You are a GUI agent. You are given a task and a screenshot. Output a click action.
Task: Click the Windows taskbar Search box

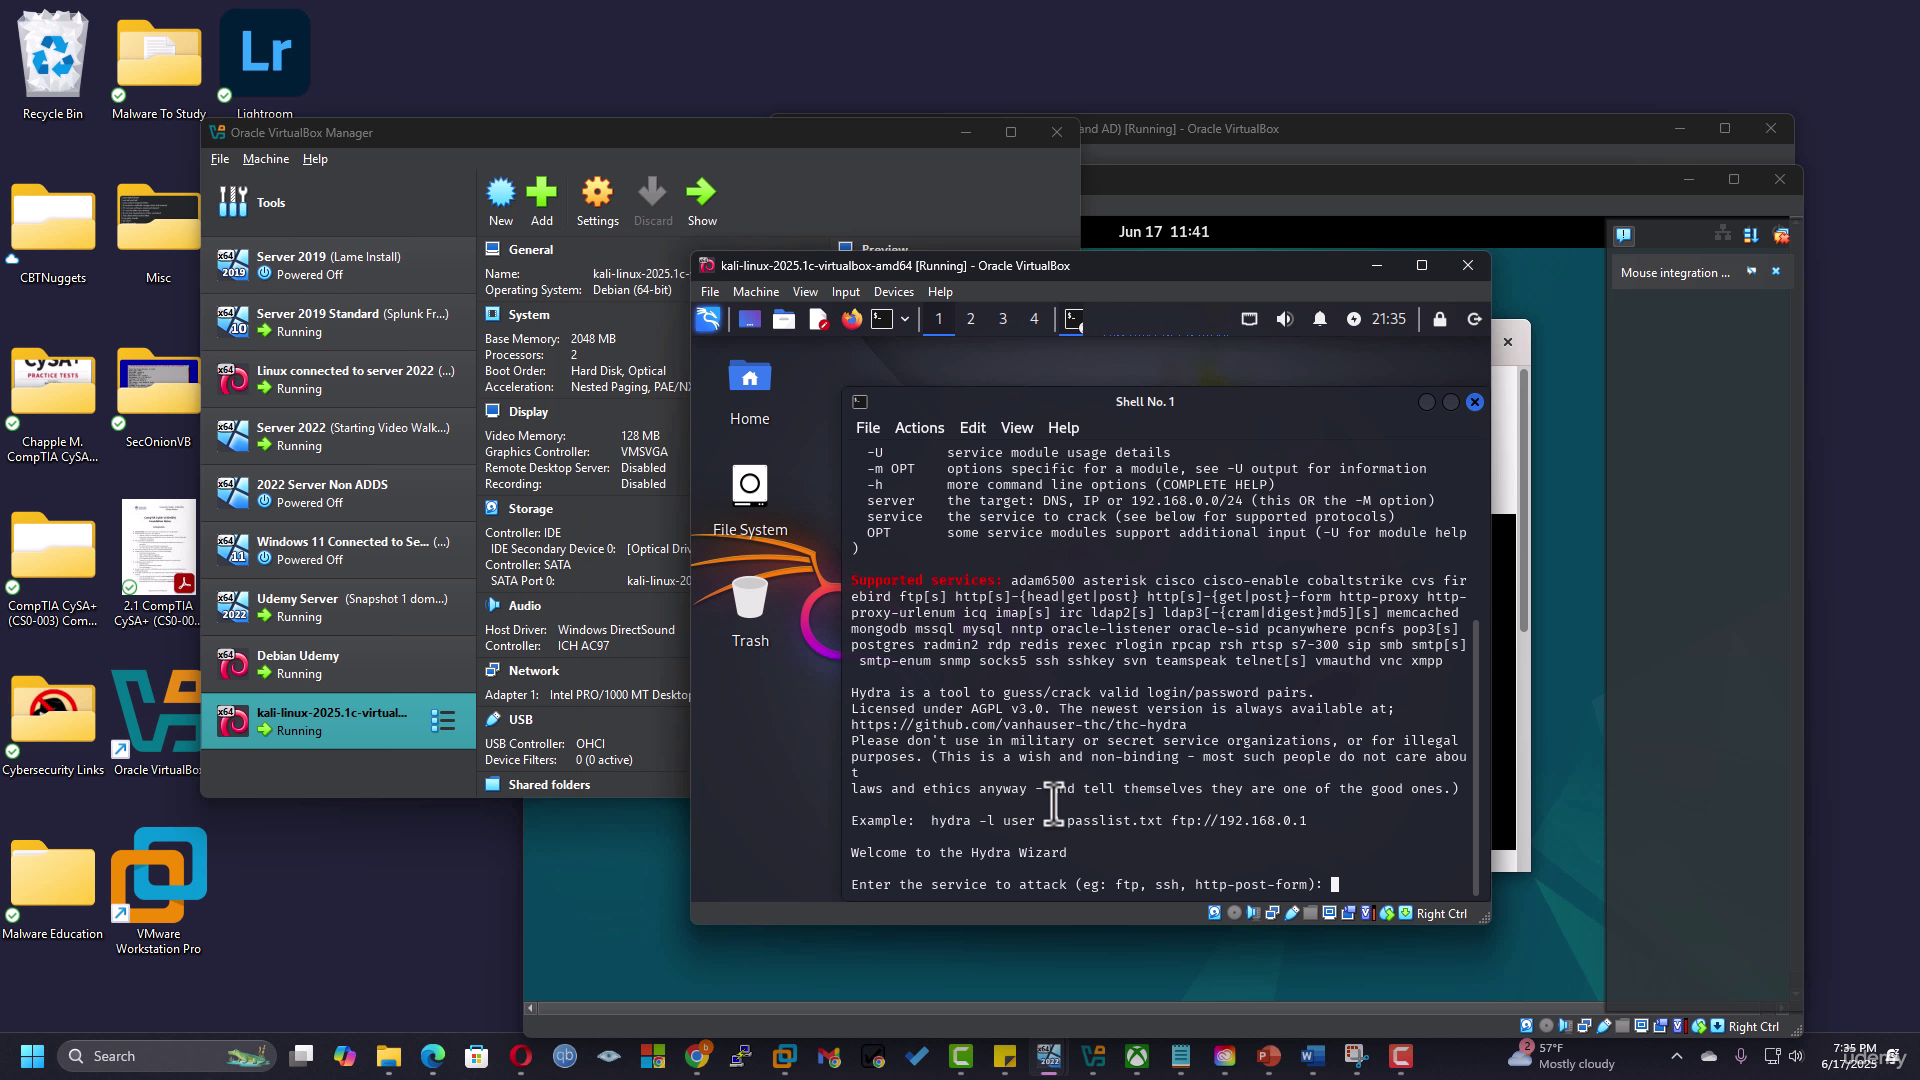pyautogui.click(x=166, y=1056)
